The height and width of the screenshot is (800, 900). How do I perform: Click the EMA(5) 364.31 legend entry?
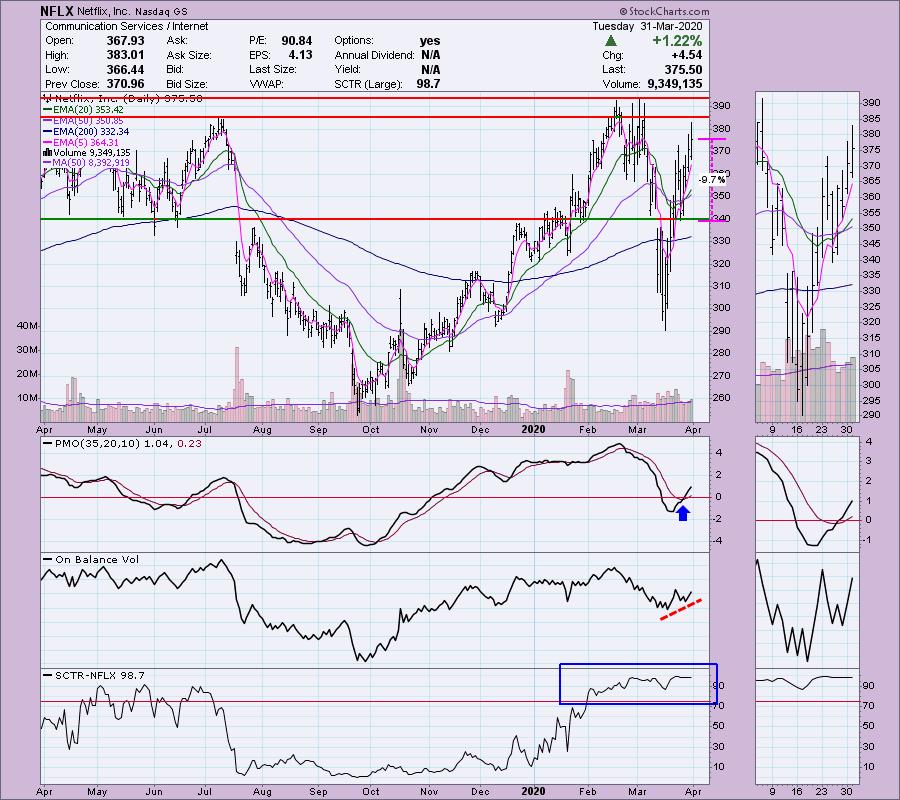[81, 142]
